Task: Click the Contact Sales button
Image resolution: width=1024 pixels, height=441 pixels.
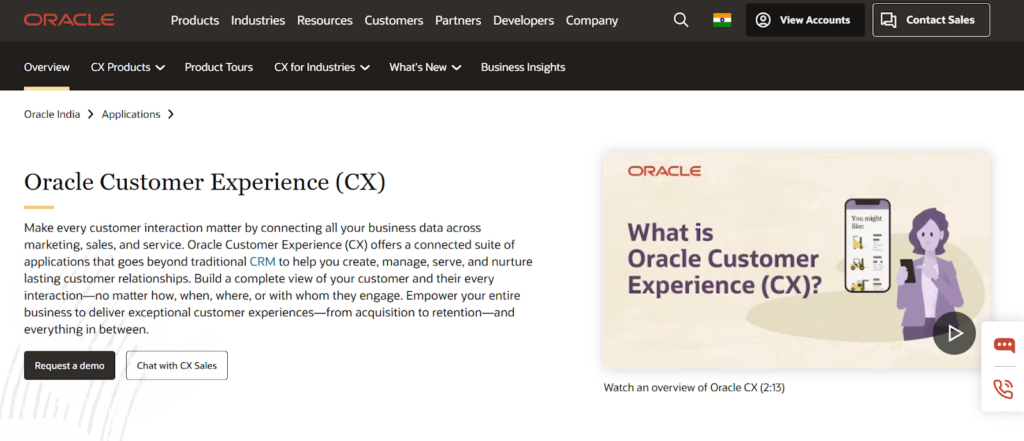Action: coord(930,20)
